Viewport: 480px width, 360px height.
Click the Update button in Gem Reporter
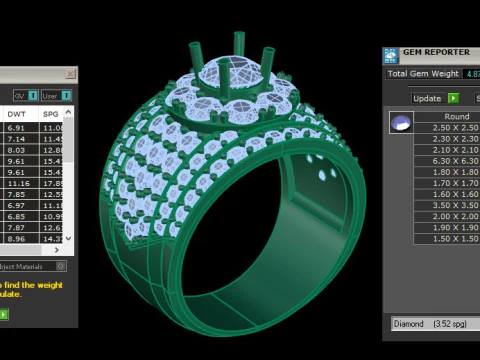pos(435,98)
